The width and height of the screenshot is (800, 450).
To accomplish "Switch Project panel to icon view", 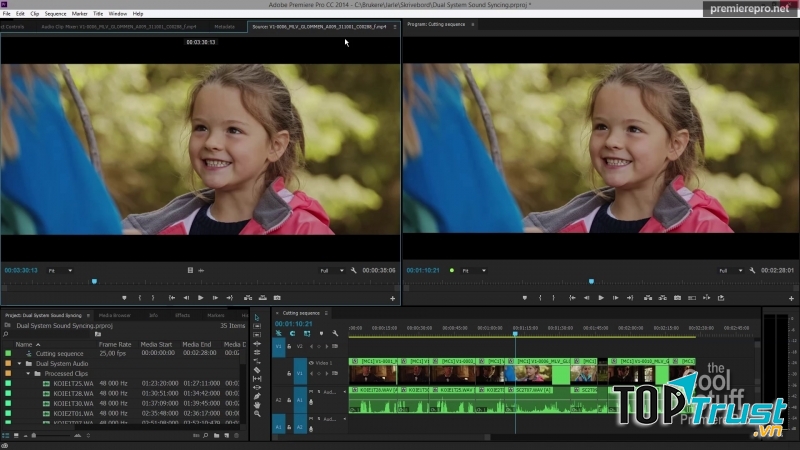I will [x=16, y=436].
